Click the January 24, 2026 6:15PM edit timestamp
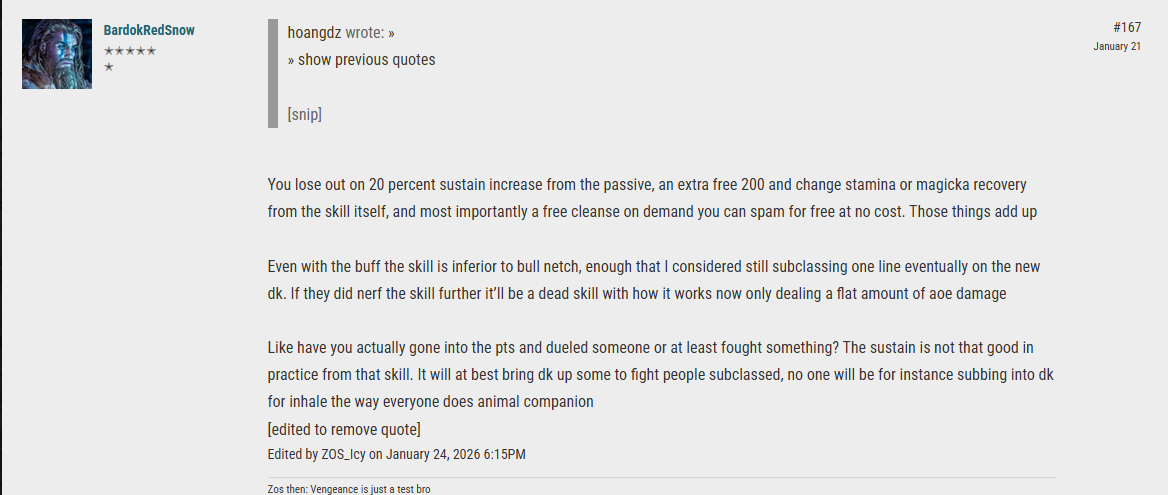 tap(456, 454)
